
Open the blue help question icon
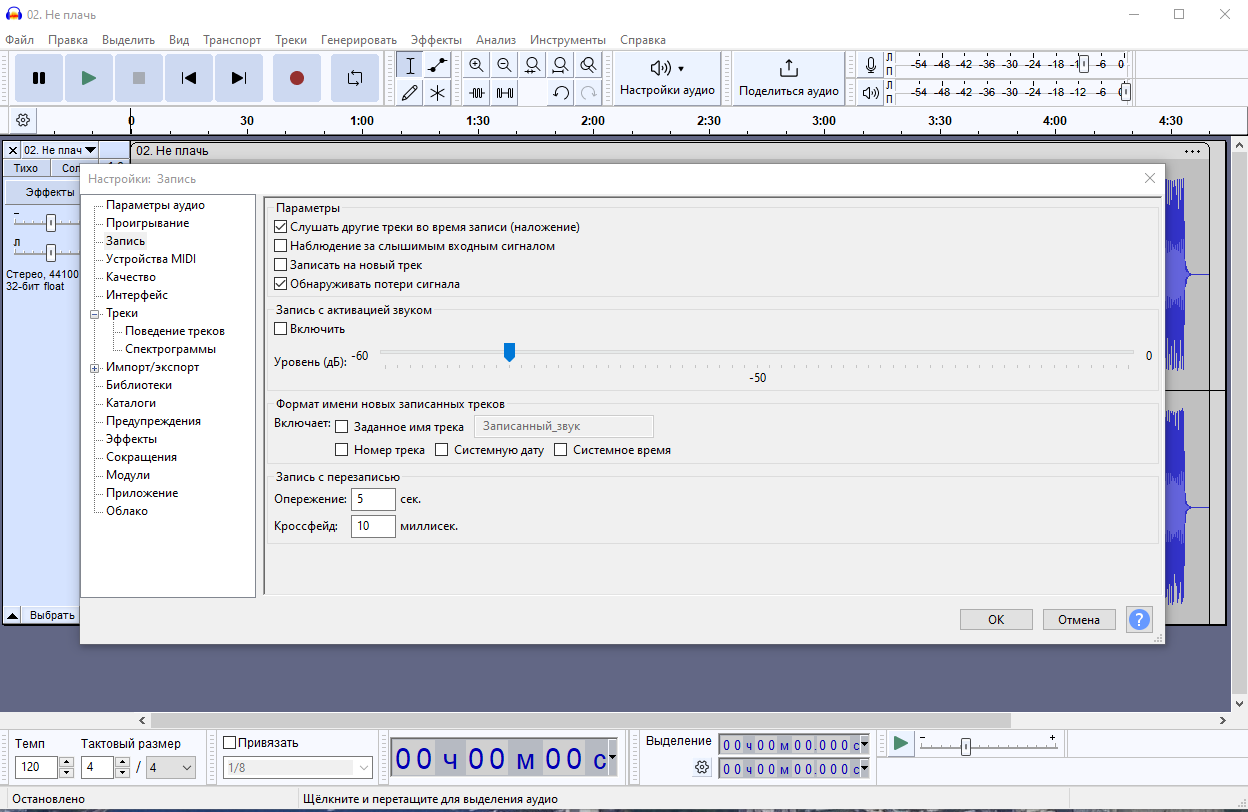click(x=1139, y=619)
